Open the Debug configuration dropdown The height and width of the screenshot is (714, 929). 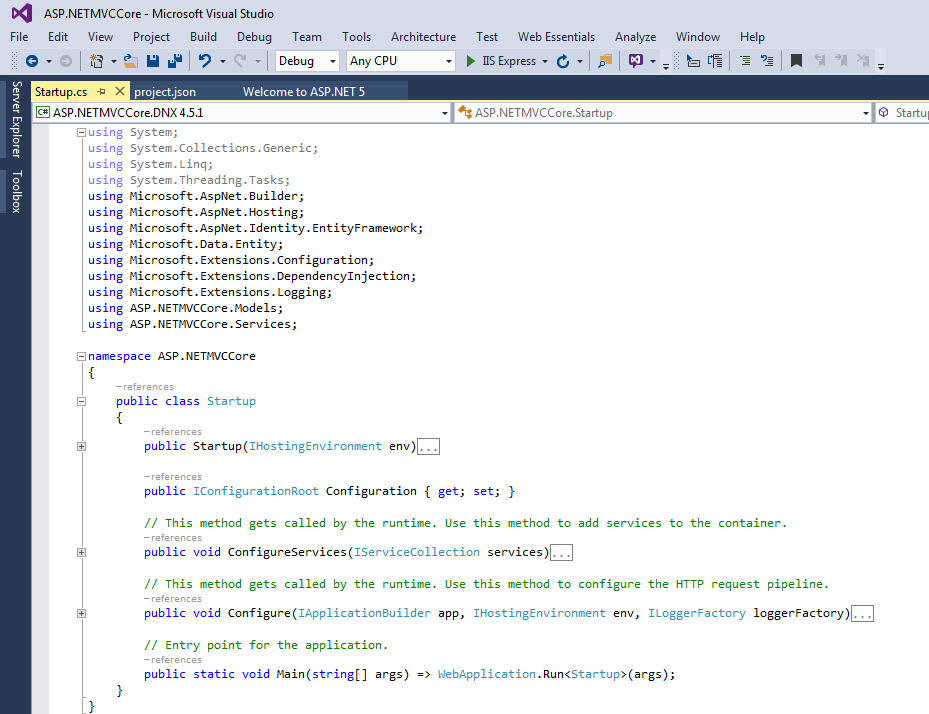click(x=307, y=61)
